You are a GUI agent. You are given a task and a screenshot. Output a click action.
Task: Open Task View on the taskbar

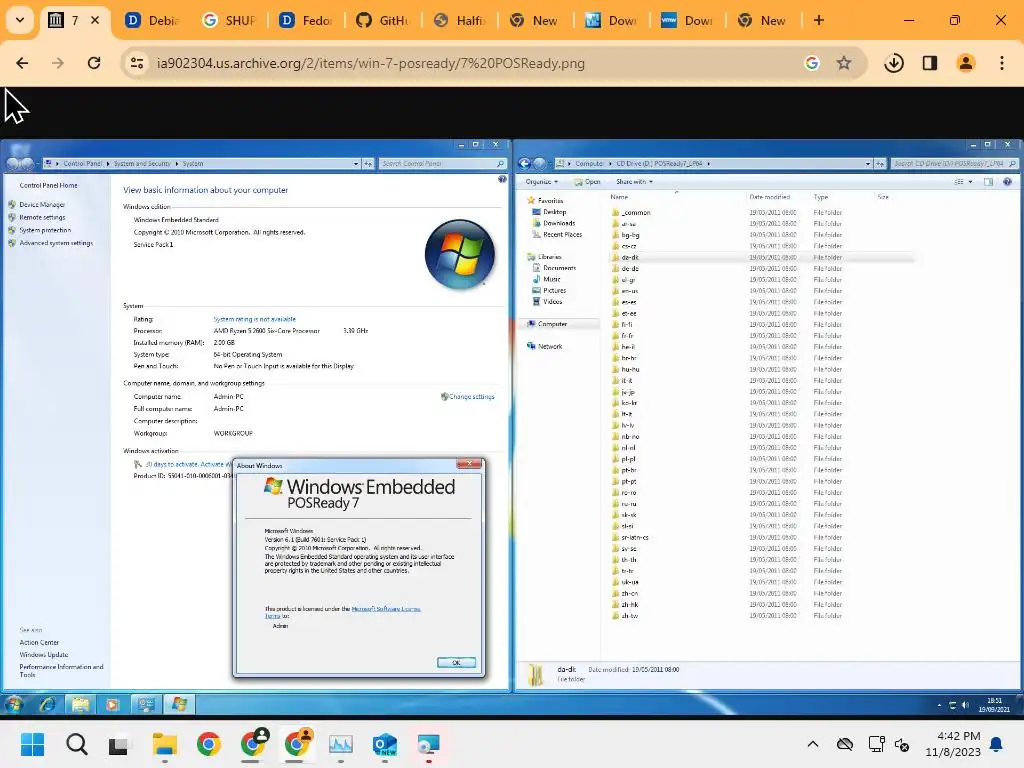(120, 744)
